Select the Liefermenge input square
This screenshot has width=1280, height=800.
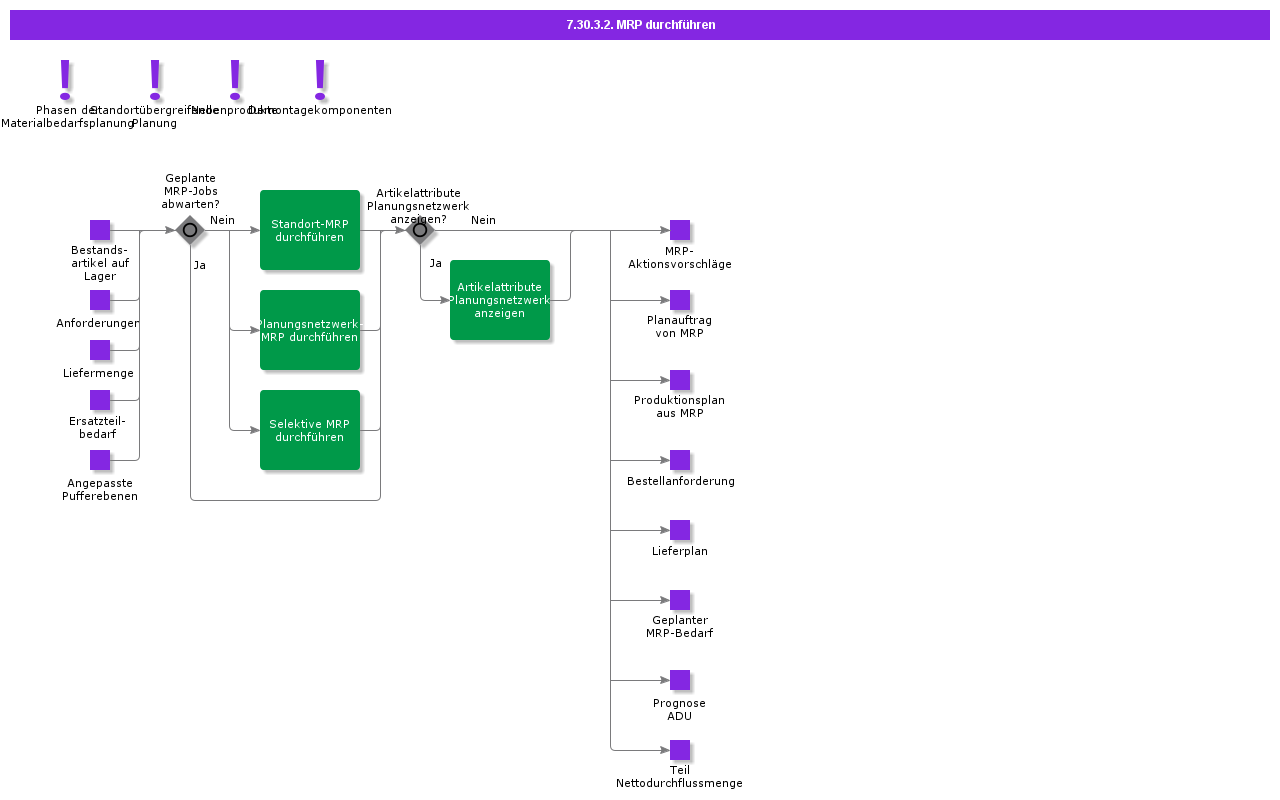click(100, 350)
